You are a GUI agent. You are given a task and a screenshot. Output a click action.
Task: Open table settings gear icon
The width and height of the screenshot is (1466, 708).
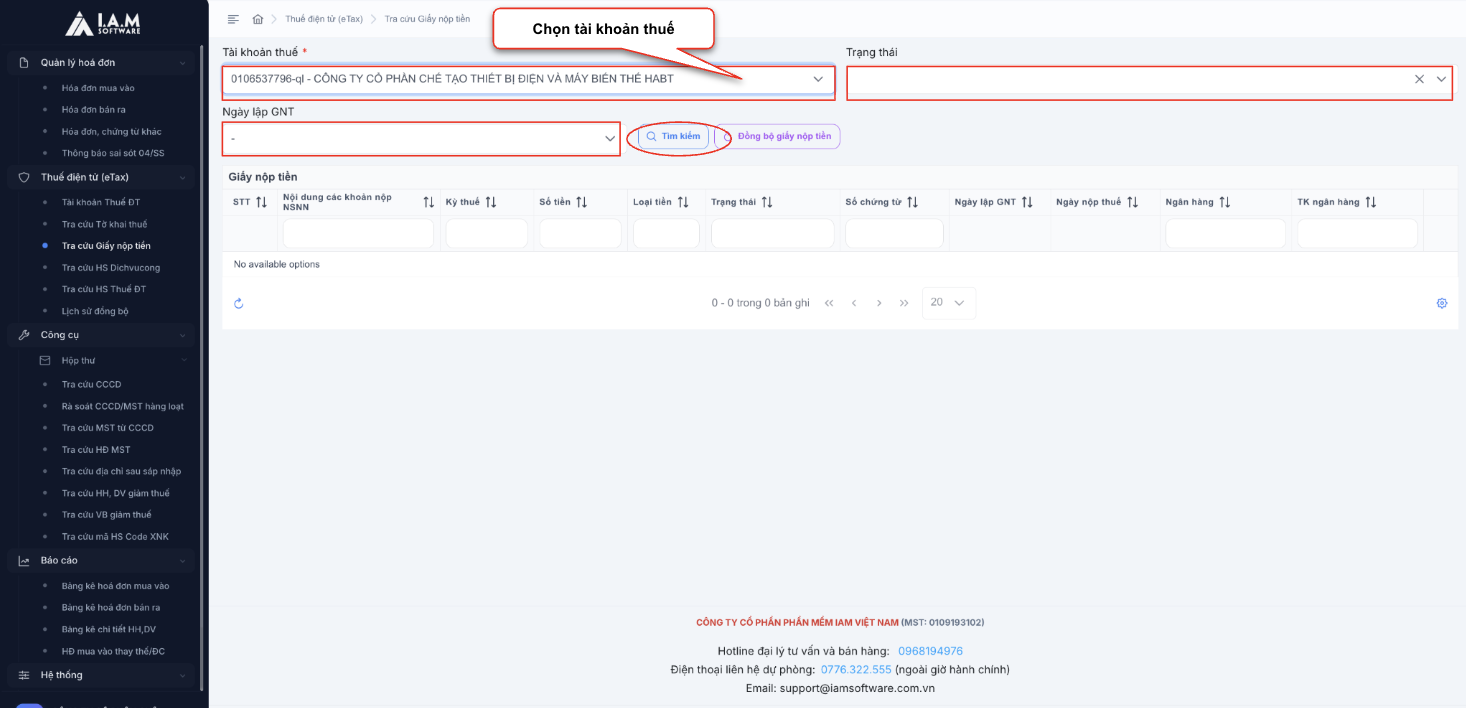(x=1441, y=304)
